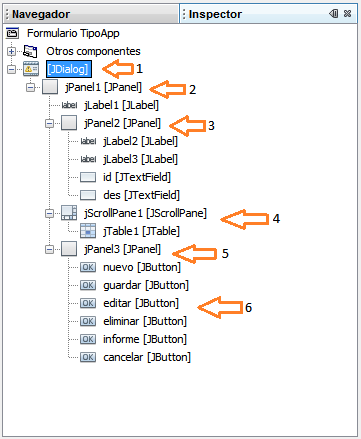Select informe [JButton] in tree

[145, 339]
